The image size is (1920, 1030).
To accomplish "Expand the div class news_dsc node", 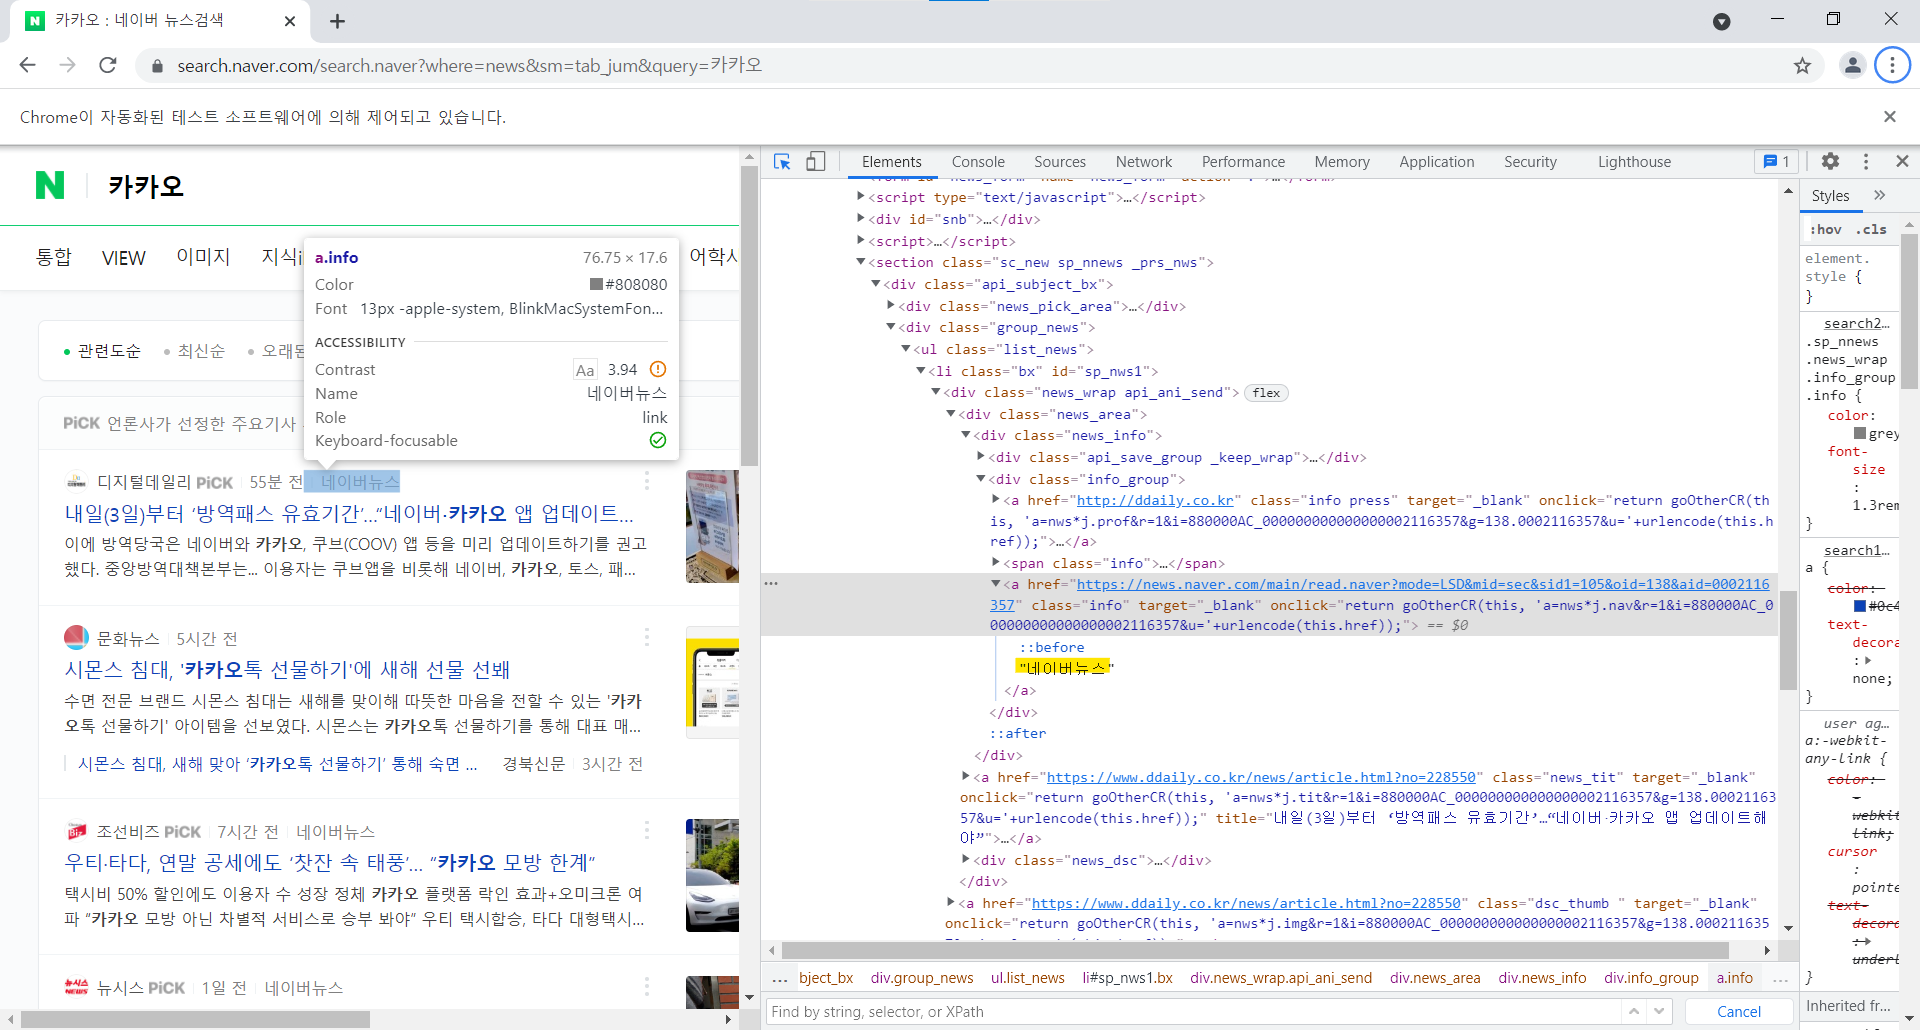I will 966,859.
